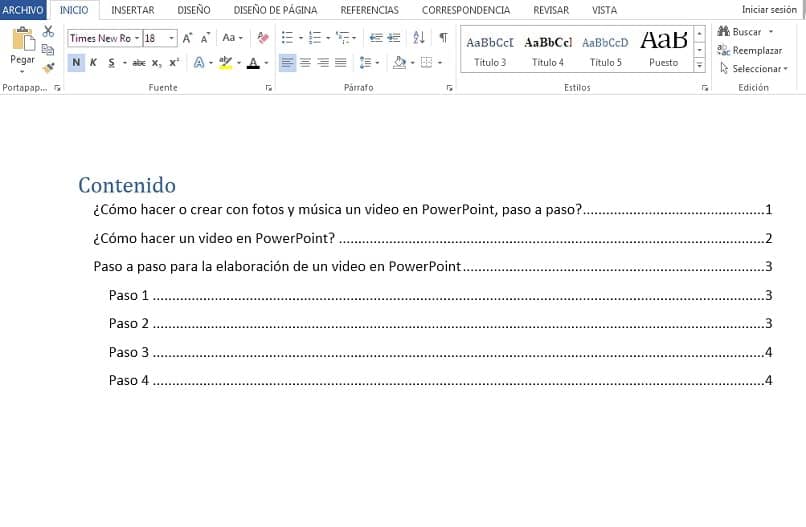This screenshot has width=806, height=527.
Task: Toggle bold (N) formatting
Action: coord(76,63)
